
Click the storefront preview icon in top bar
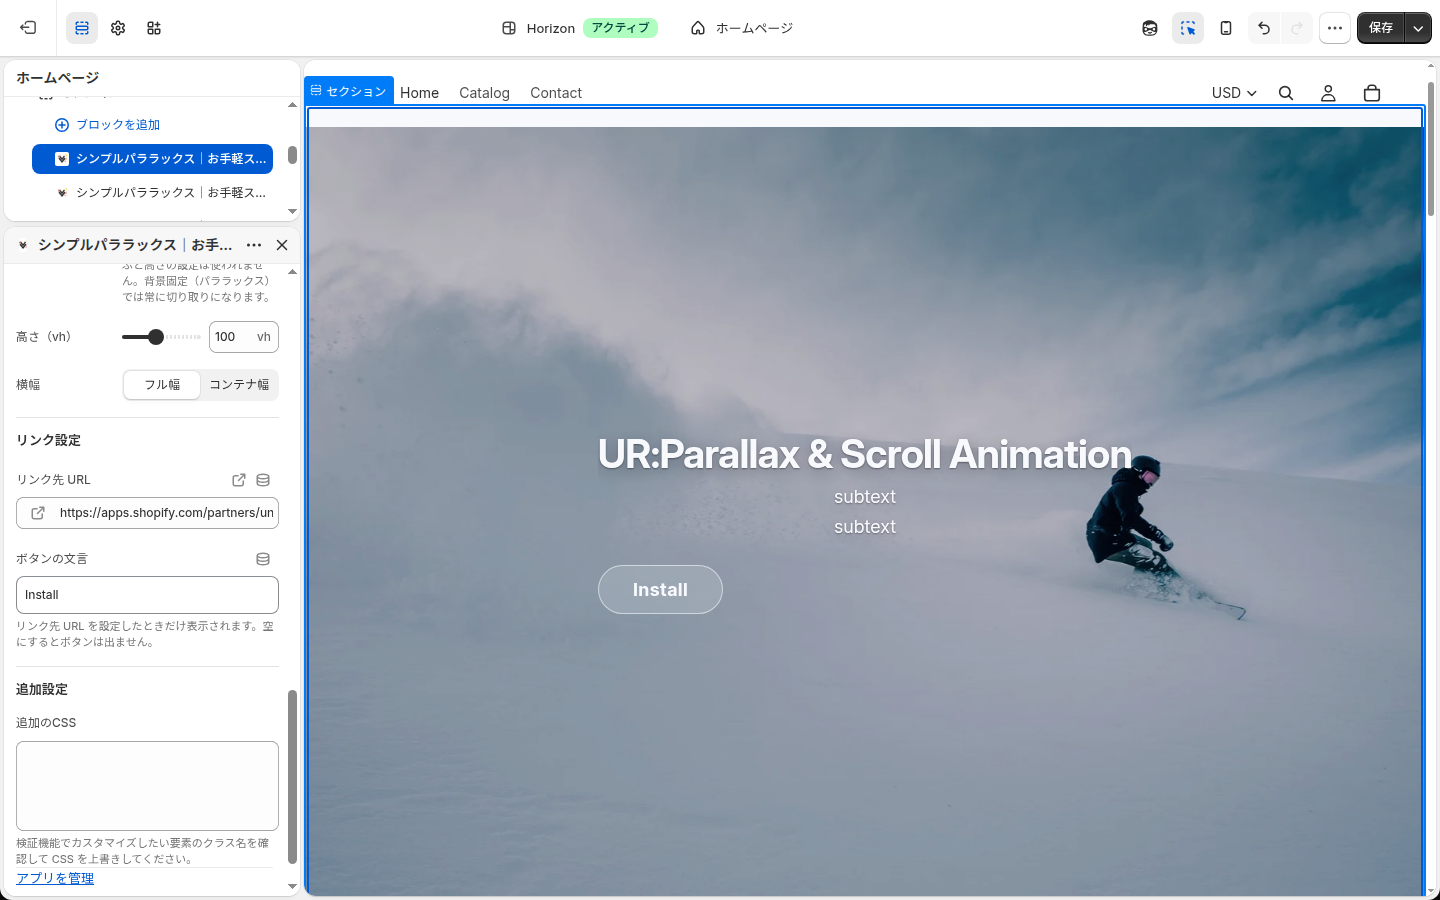coord(1150,28)
